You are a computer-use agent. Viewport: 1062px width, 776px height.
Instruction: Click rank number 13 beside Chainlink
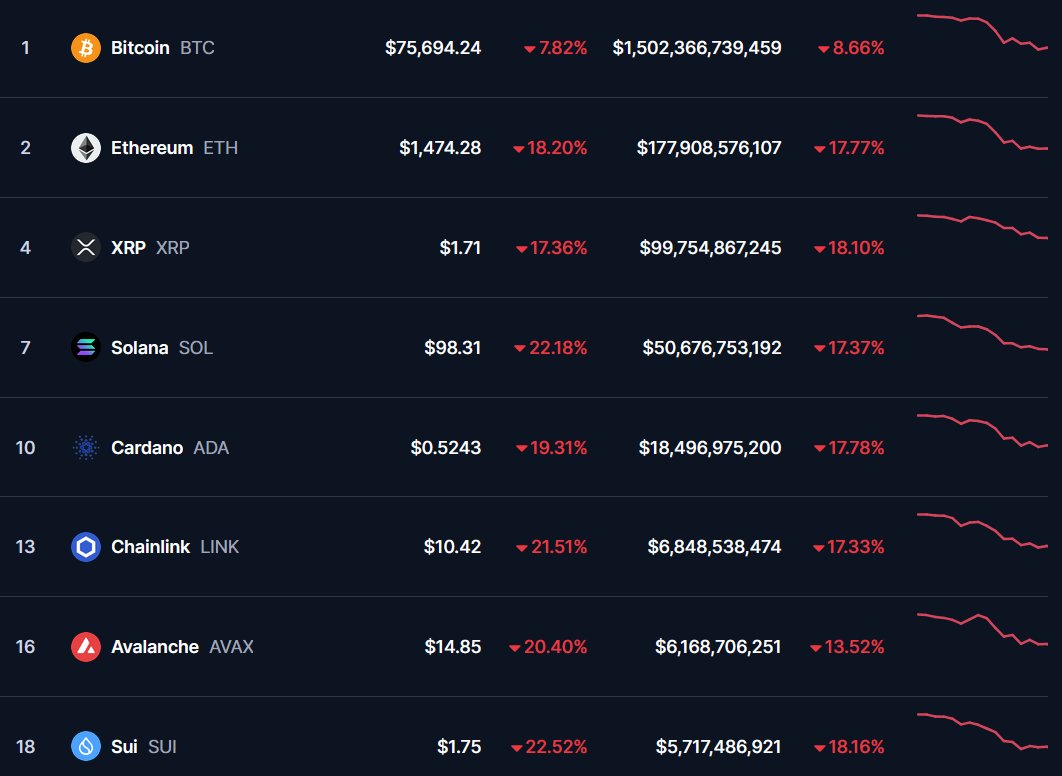coord(25,546)
